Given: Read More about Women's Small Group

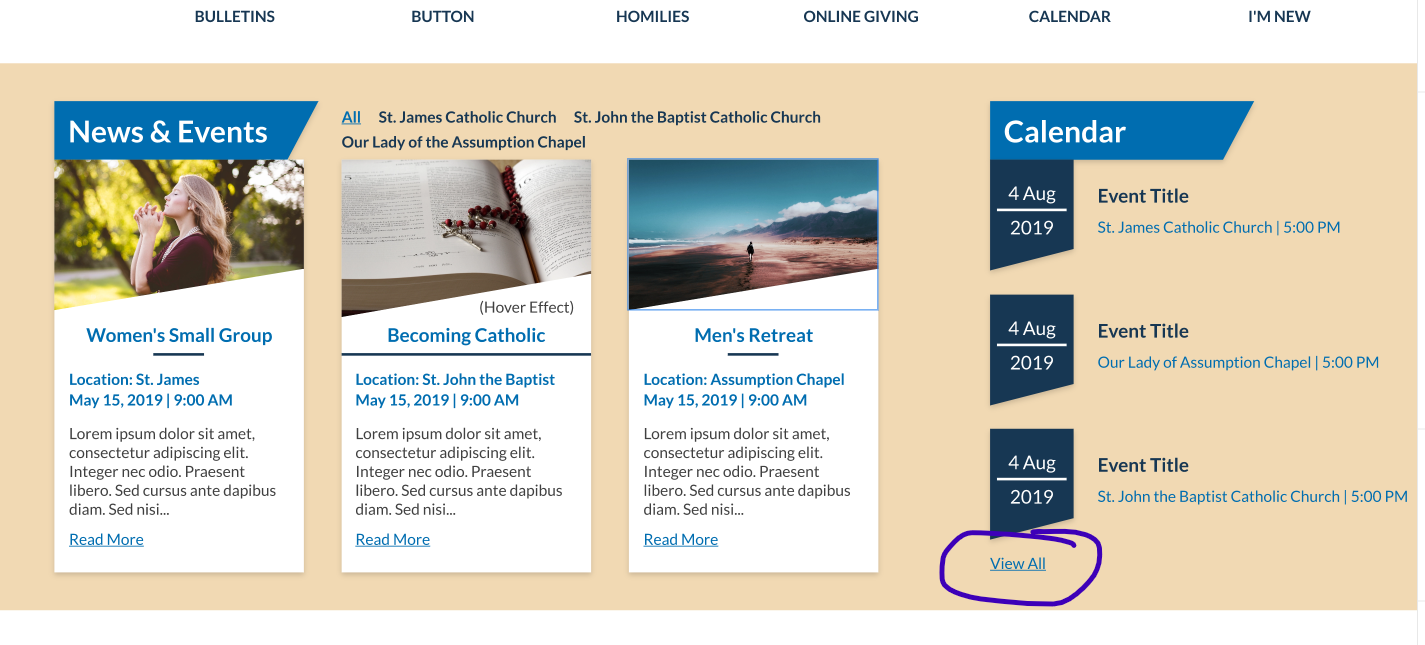Looking at the screenshot, I should [106, 539].
